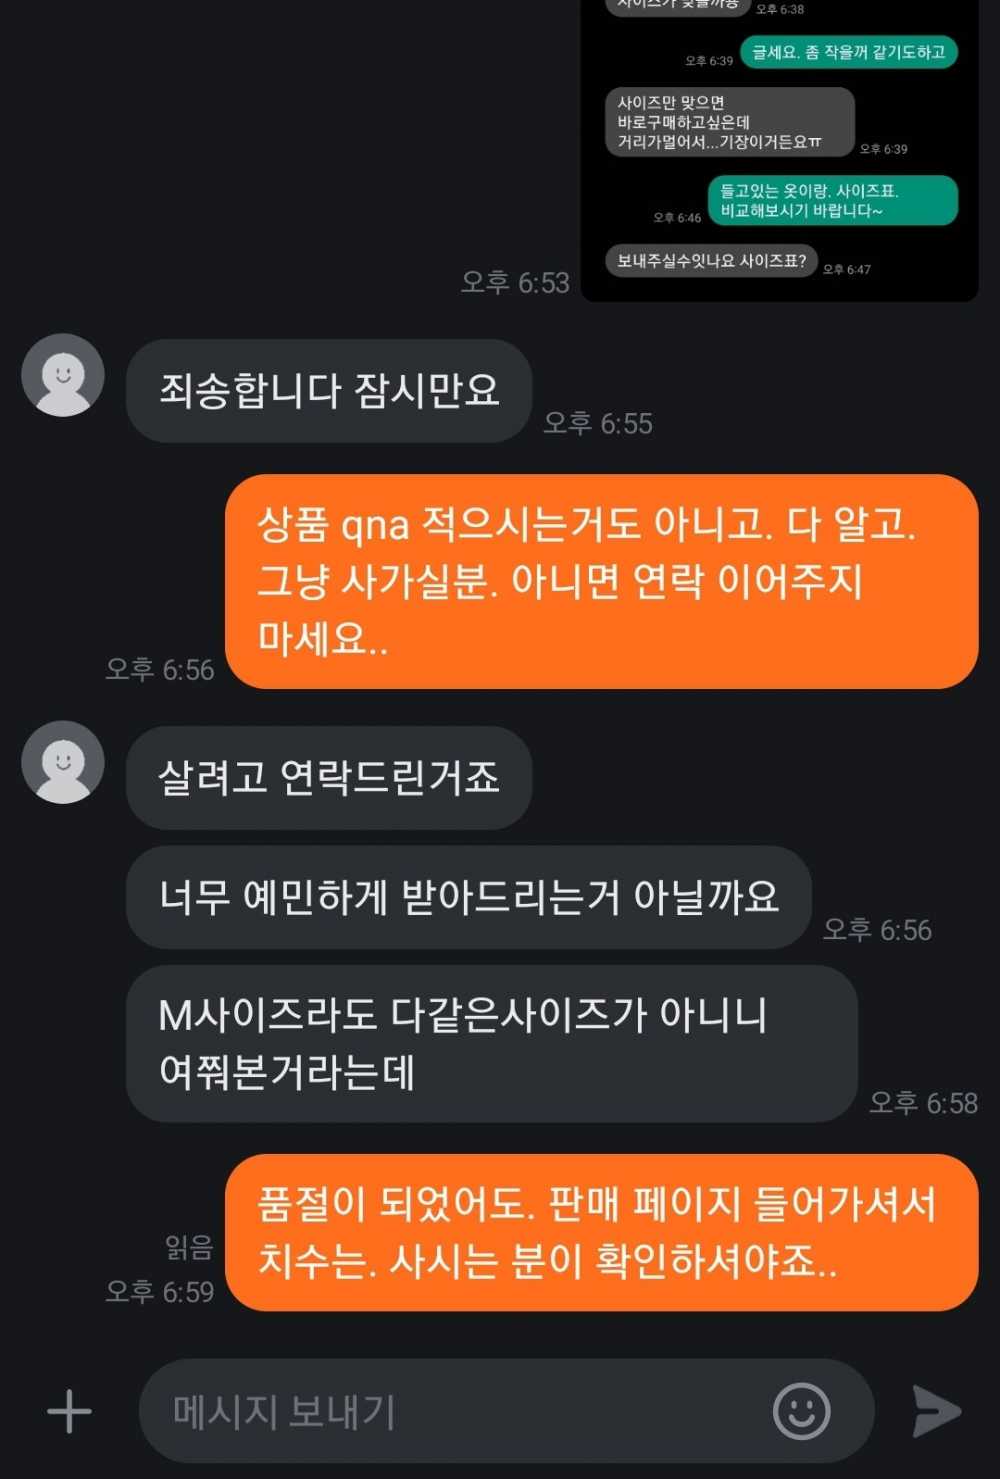The width and height of the screenshot is (1000, 1479).
Task: Open profile avatar beside 죄송합니다 잠시만요
Action: [x=63, y=375]
